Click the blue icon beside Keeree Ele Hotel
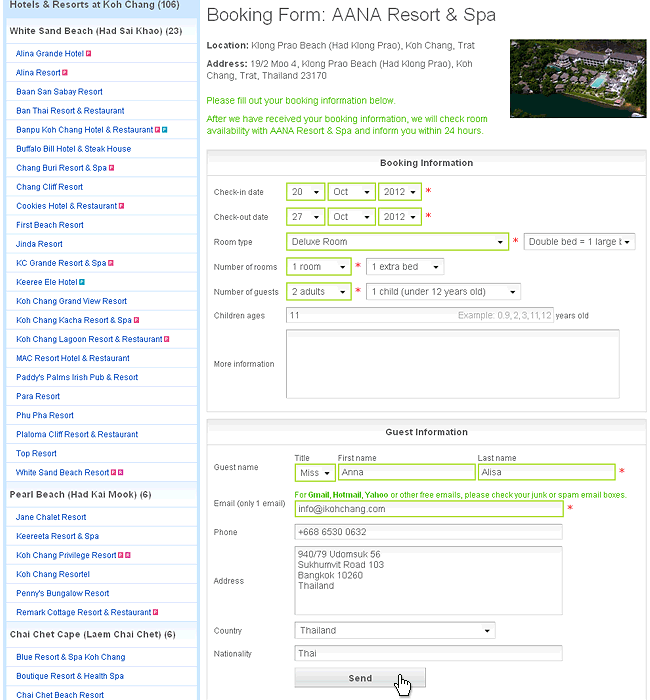This screenshot has width=650, height=700. (x=82, y=282)
